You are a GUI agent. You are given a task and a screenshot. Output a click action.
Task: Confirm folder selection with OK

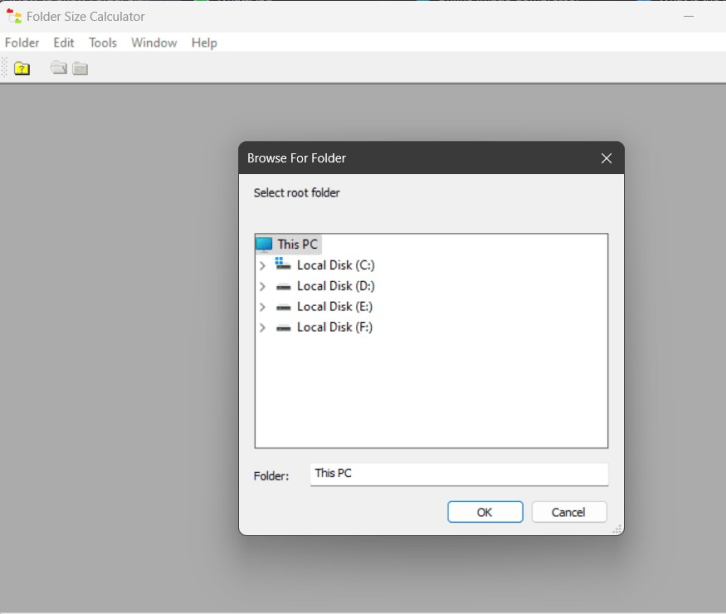click(x=485, y=512)
